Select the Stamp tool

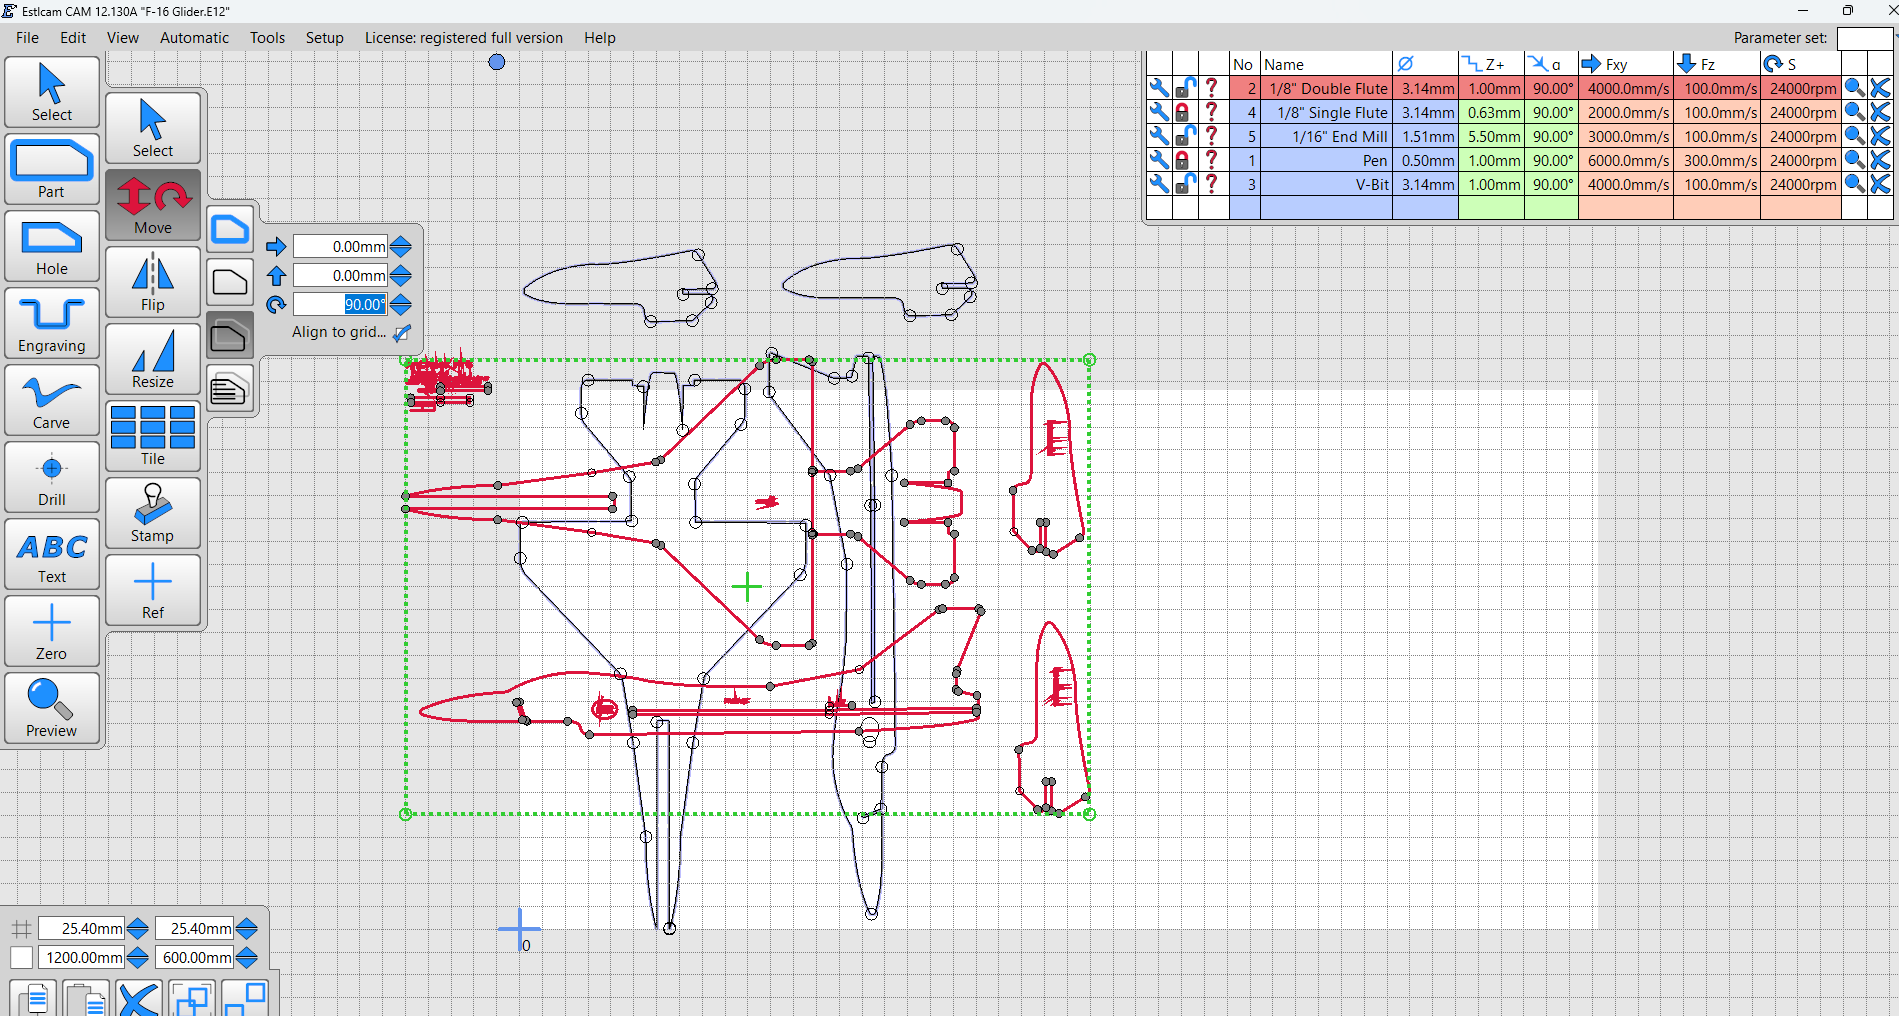tap(153, 513)
